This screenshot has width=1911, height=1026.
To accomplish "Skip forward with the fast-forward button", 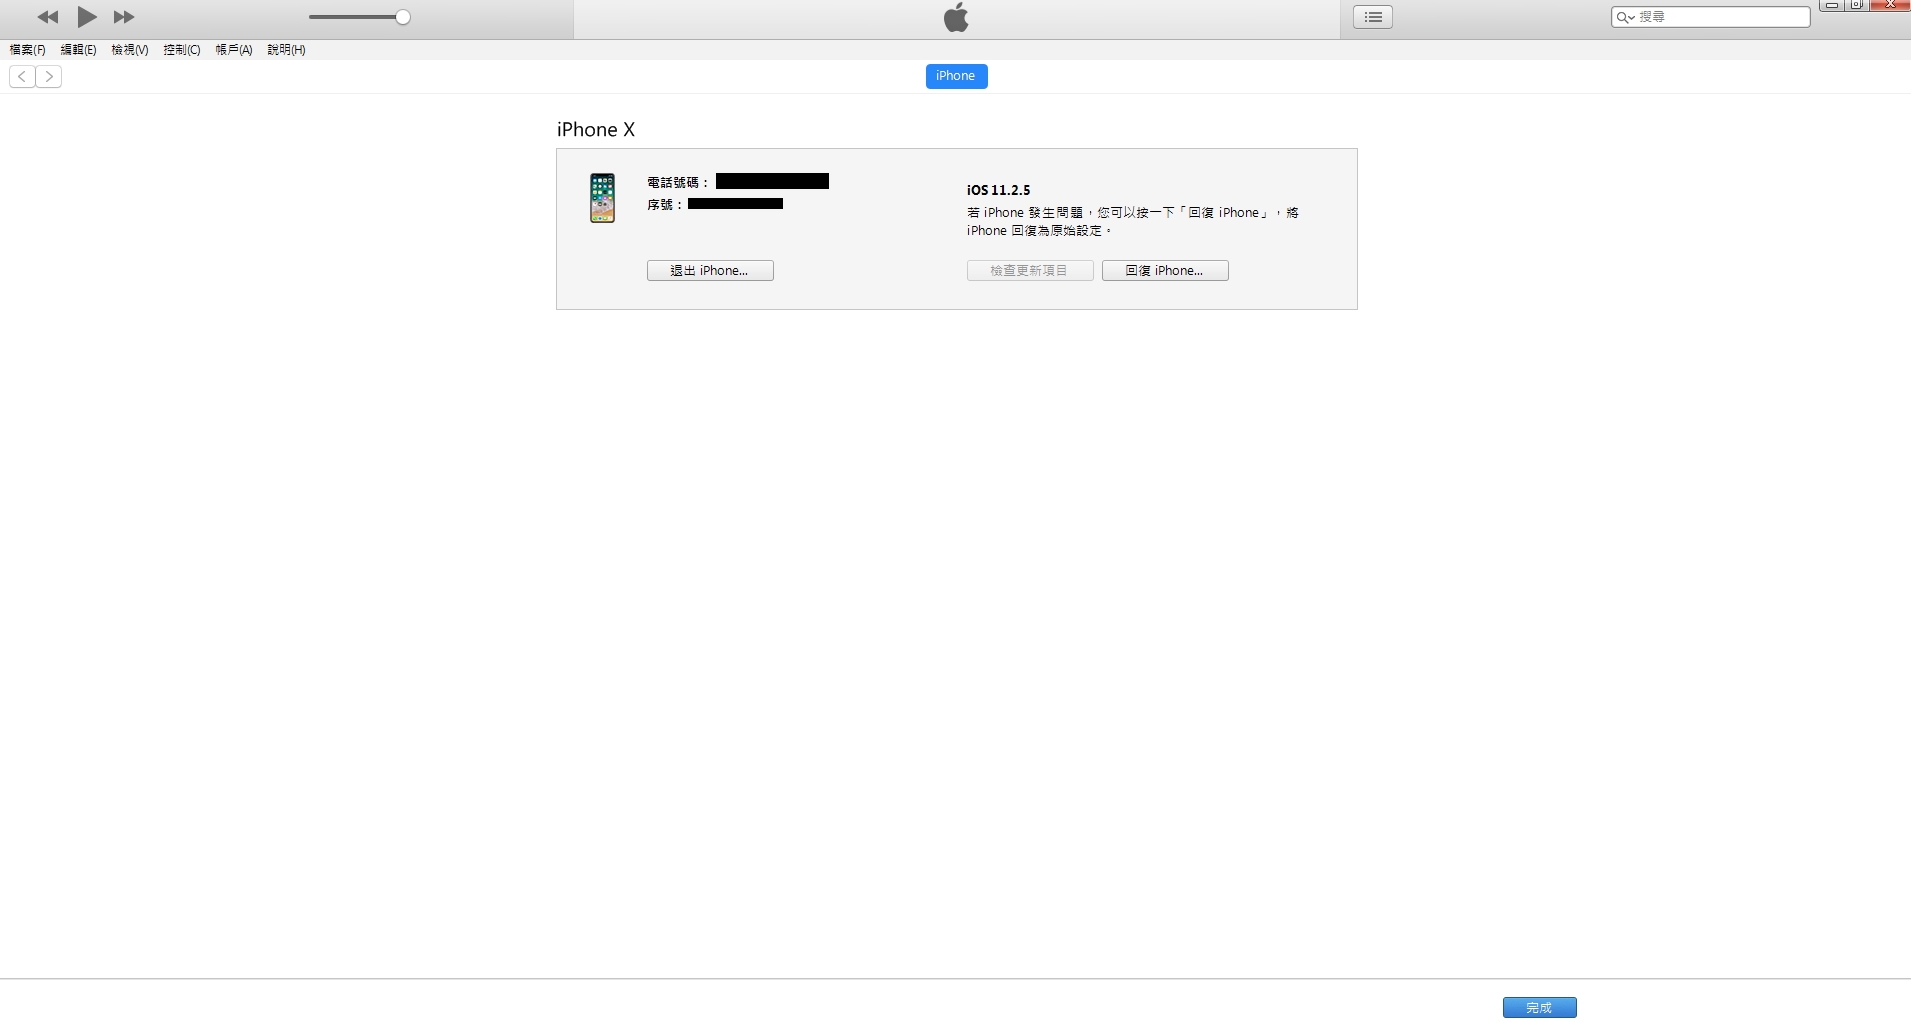I will point(124,17).
